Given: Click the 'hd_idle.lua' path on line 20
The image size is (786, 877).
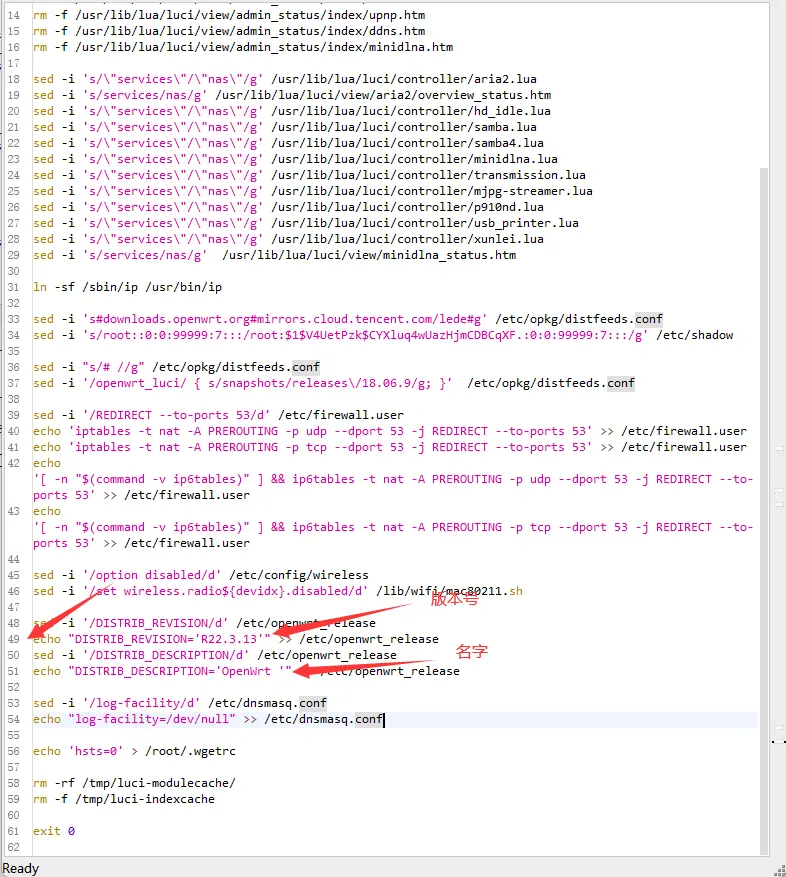Looking at the screenshot, I should coord(411,111).
